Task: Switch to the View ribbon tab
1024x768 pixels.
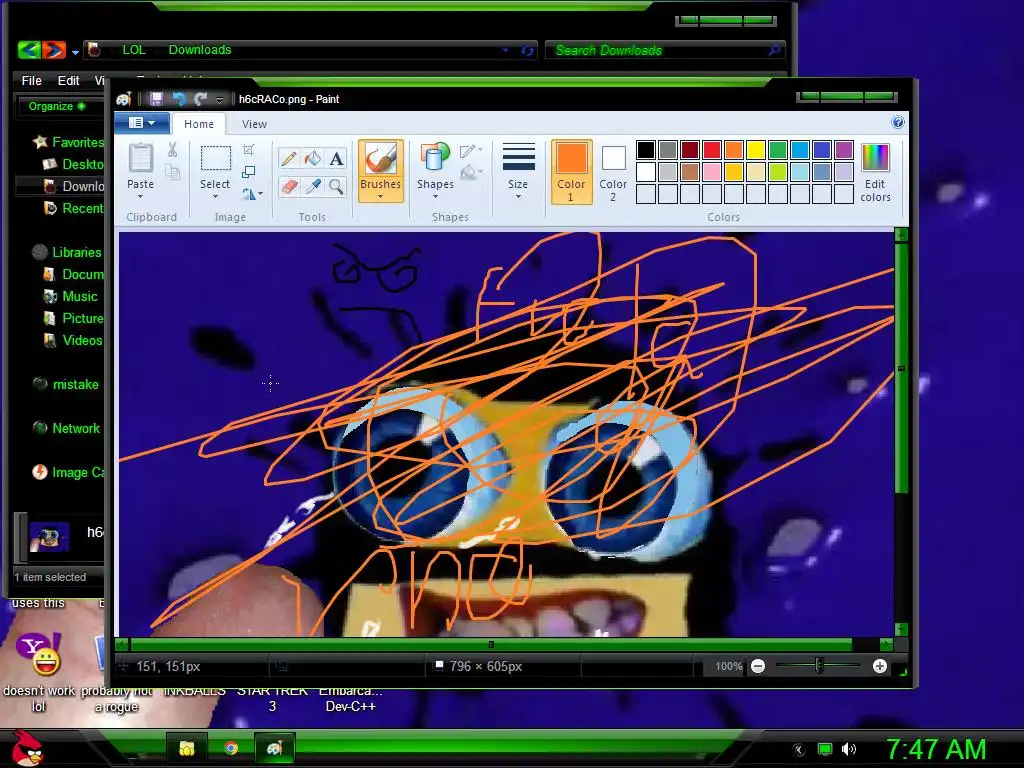Action: [x=254, y=124]
